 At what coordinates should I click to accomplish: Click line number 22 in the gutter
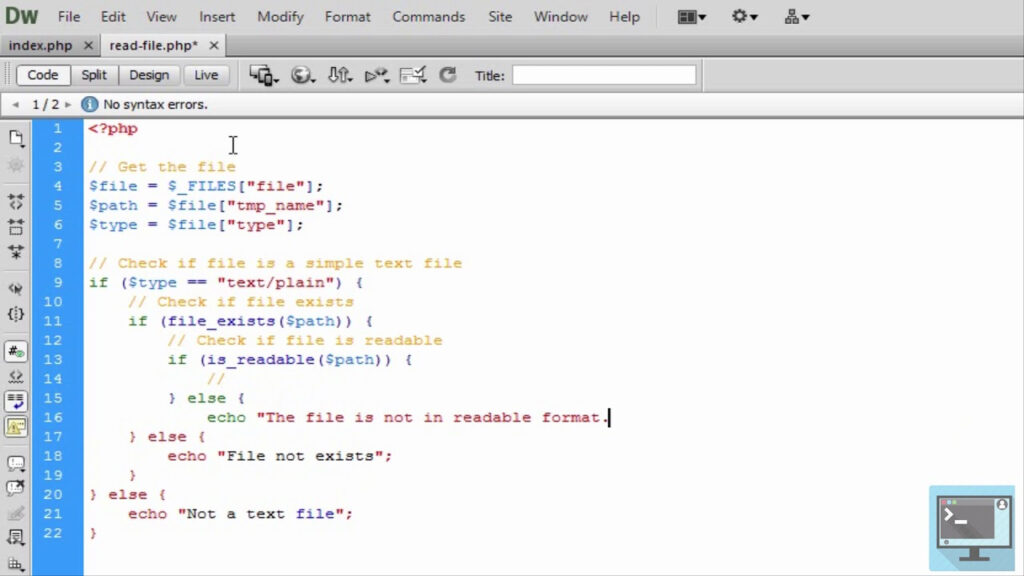53,533
